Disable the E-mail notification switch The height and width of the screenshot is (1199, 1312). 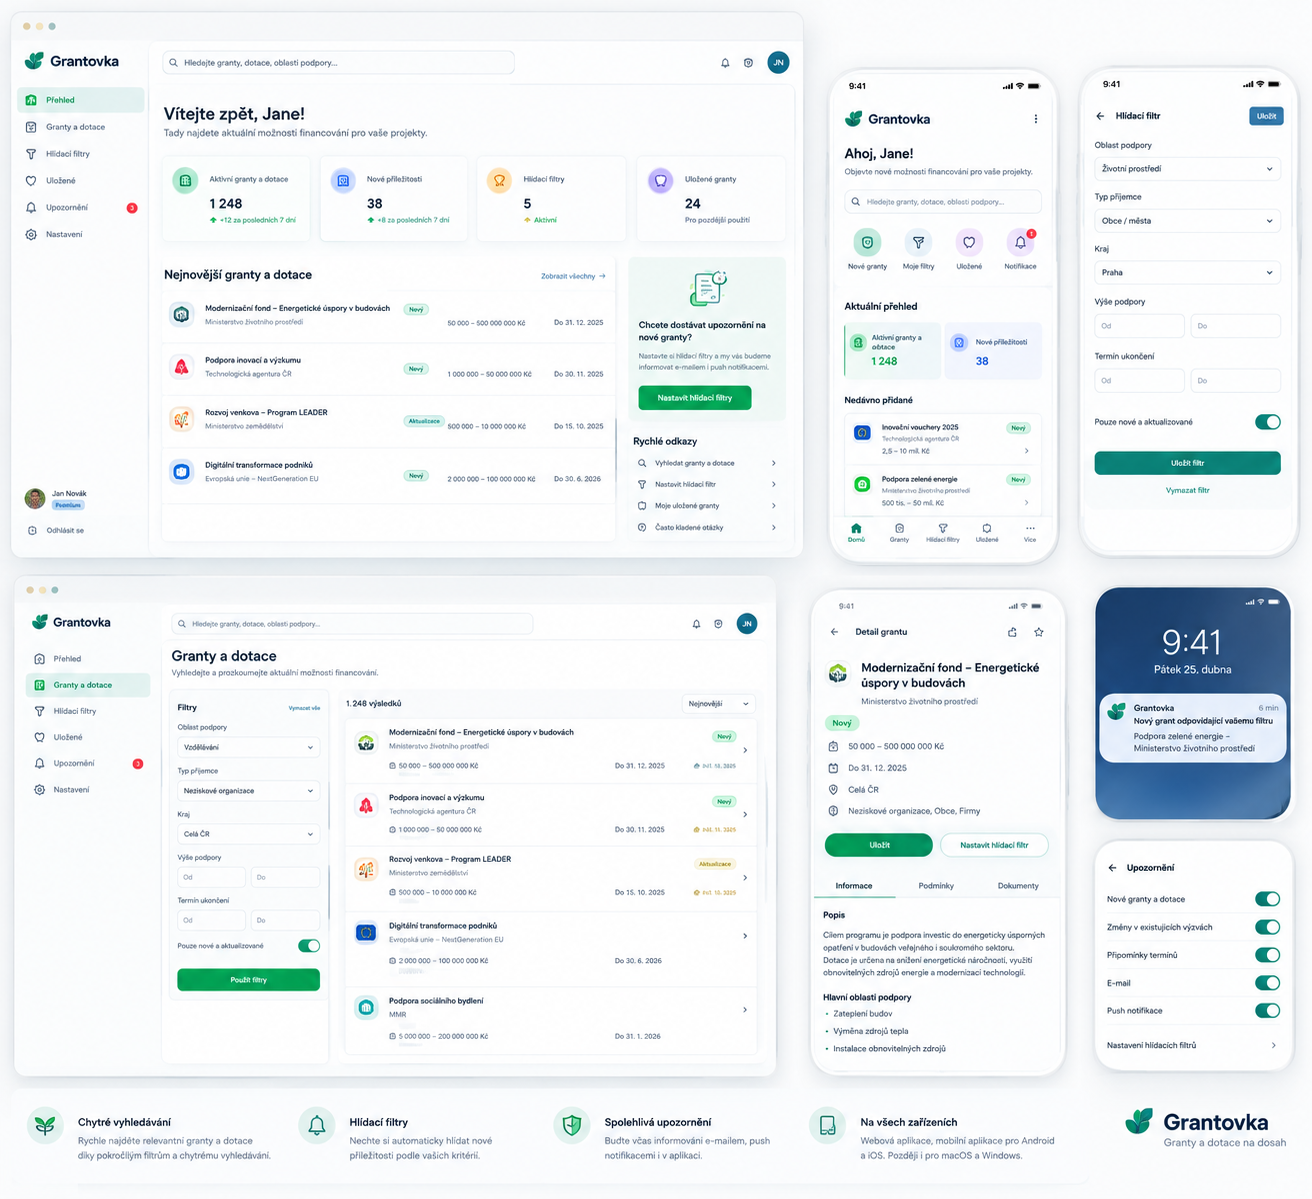(x=1267, y=982)
